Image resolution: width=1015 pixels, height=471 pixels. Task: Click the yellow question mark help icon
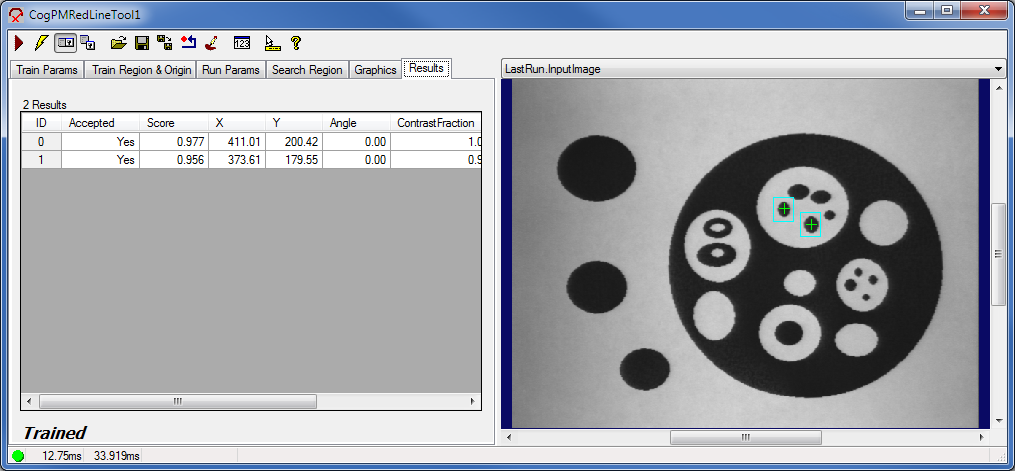296,43
